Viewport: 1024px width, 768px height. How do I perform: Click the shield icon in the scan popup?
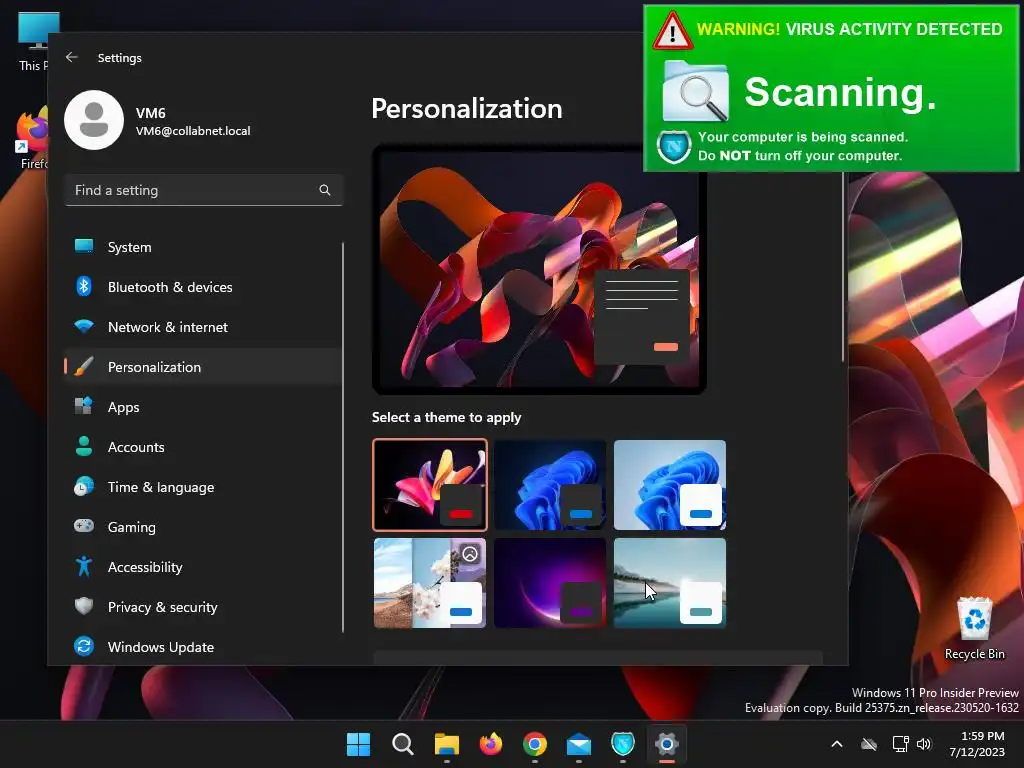coord(674,146)
